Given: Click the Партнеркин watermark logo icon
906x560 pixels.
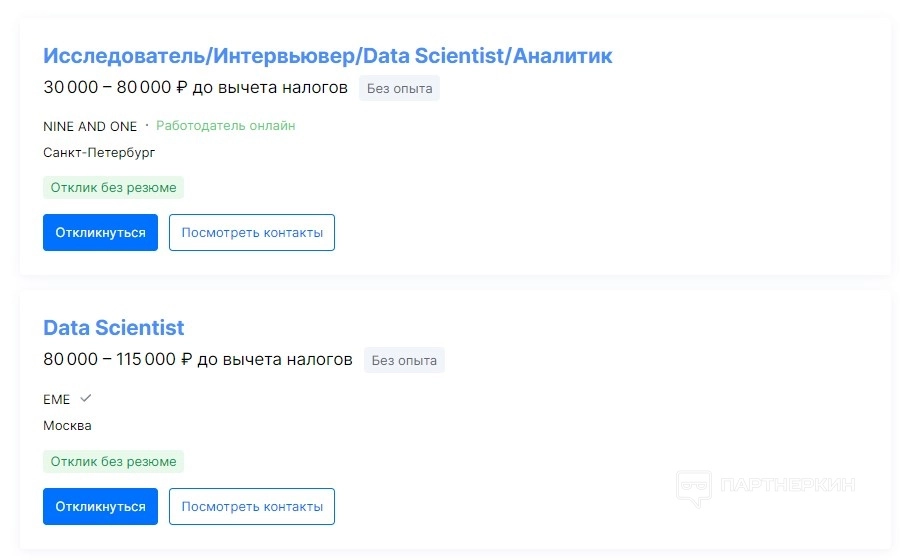Looking at the screenshot, I should (693, 487).
